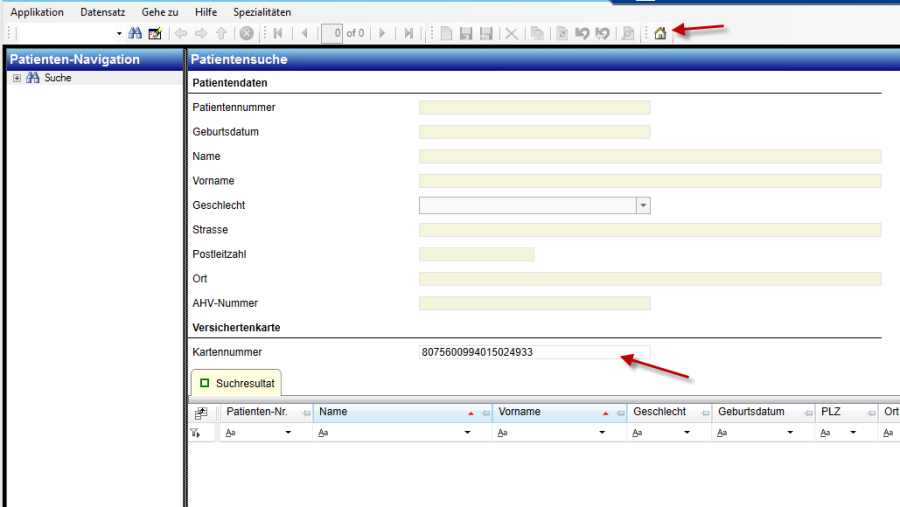Open the Geschlecht dropdown
This screenshot has height=507, width=900.
(643, 205)
